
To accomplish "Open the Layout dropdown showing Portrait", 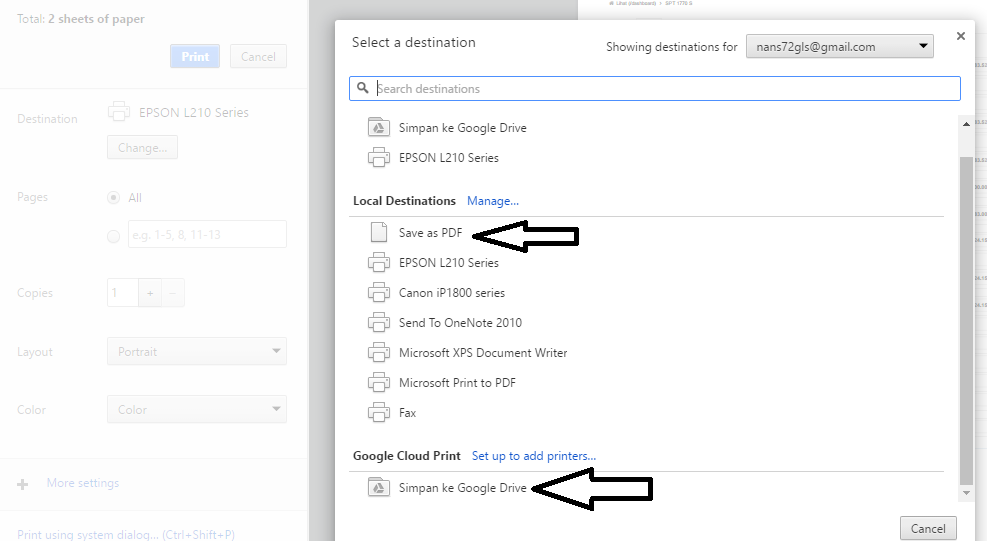I will point(196,351).
